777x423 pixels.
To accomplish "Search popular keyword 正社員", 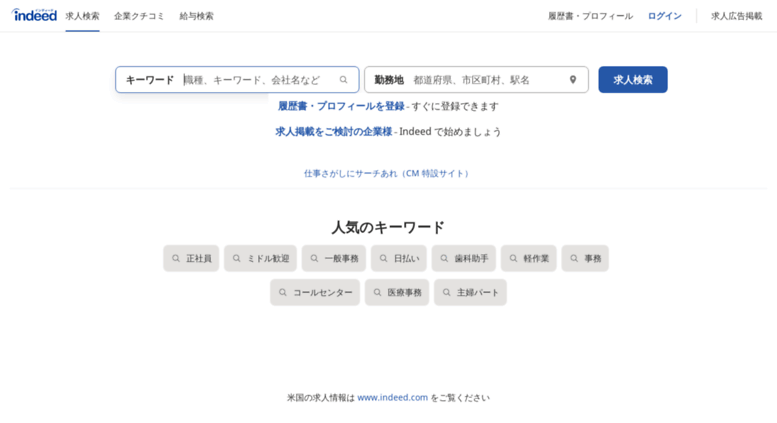I will click(x=191, y=258).
